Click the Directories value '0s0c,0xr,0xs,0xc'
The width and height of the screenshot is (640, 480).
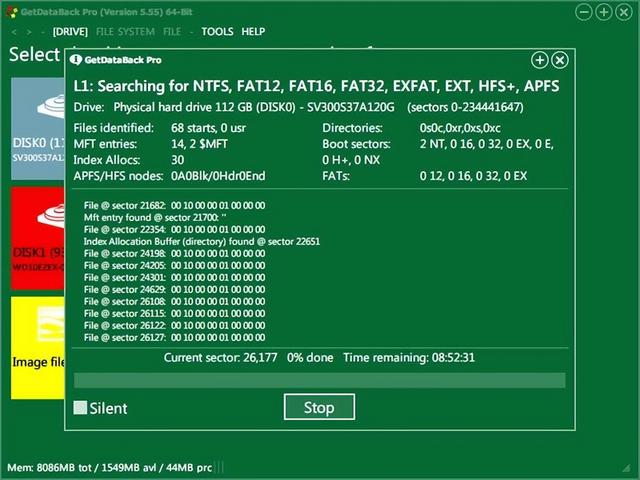(460, 128)
